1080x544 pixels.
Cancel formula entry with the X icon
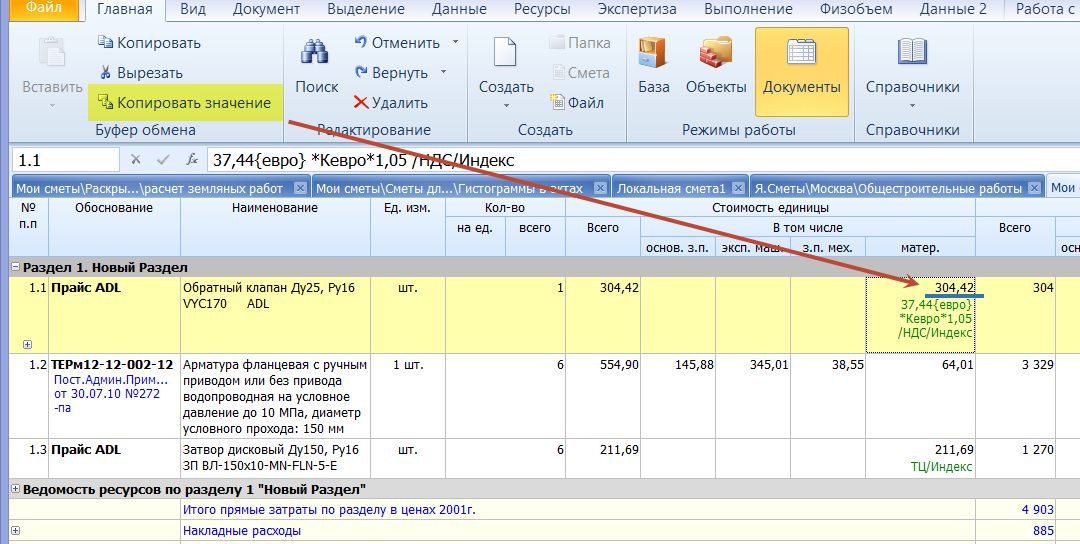click(136, 160)
